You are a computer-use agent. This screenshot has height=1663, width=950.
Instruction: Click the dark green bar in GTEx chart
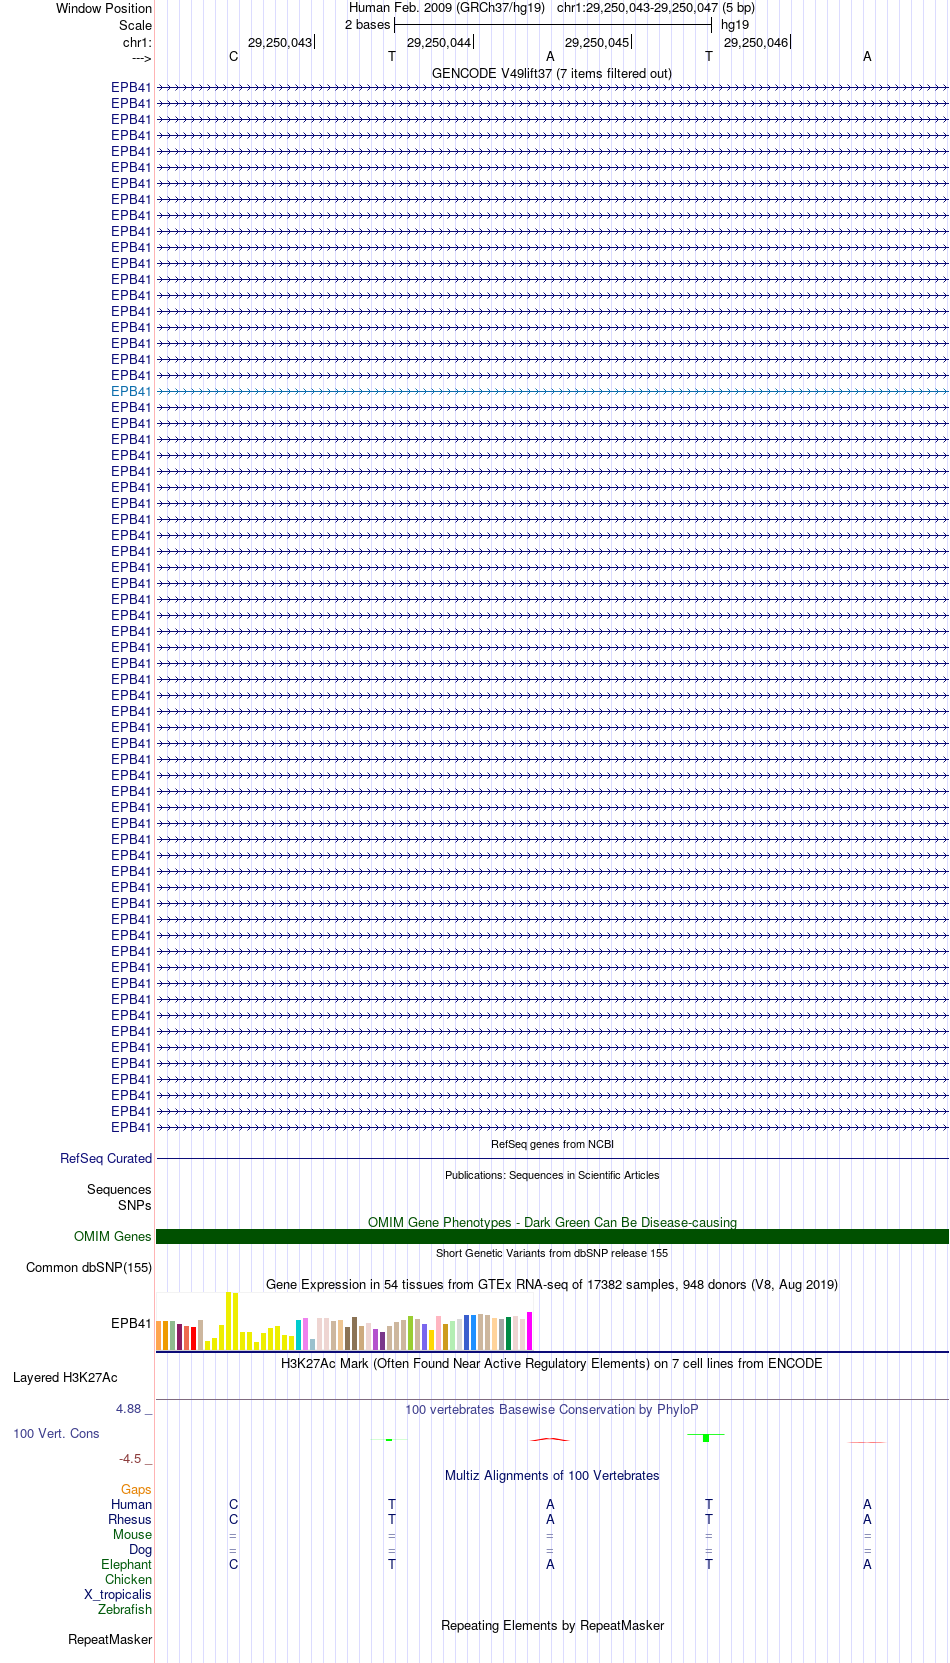(509, 1334)
